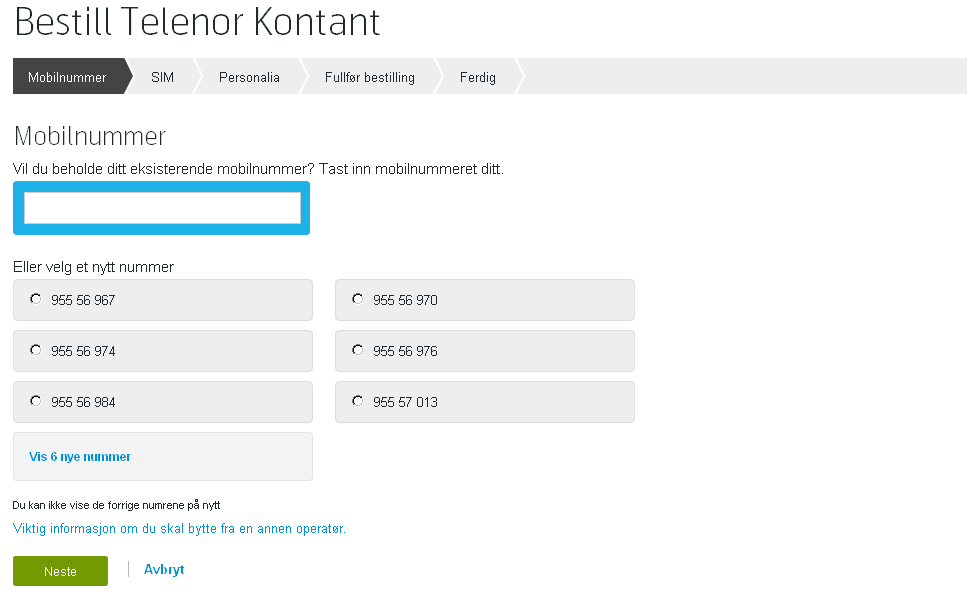Click the existing mobile number input field
Image resolution: width=975 pixels, height=615 pixels.
[x=162, y=208]
